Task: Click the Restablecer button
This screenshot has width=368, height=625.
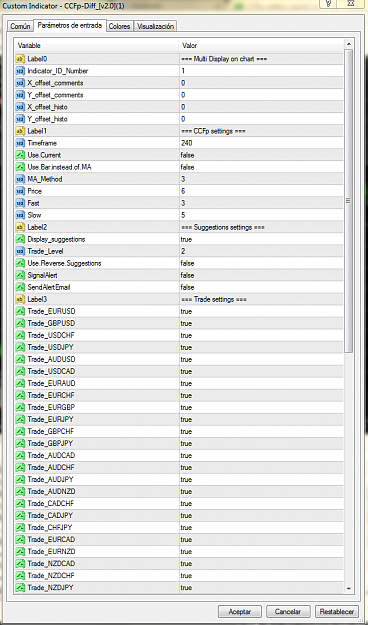Action: click(337, 611)
